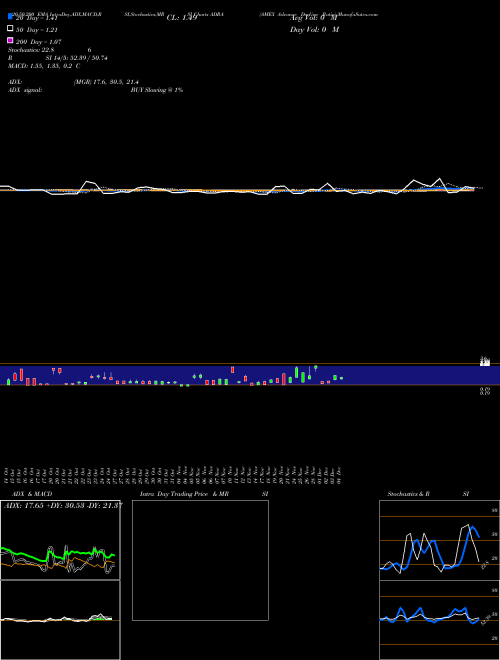Click the 'BUY Slowing @ 1%' signal text
Screen dimensions: 500x660
157,90
